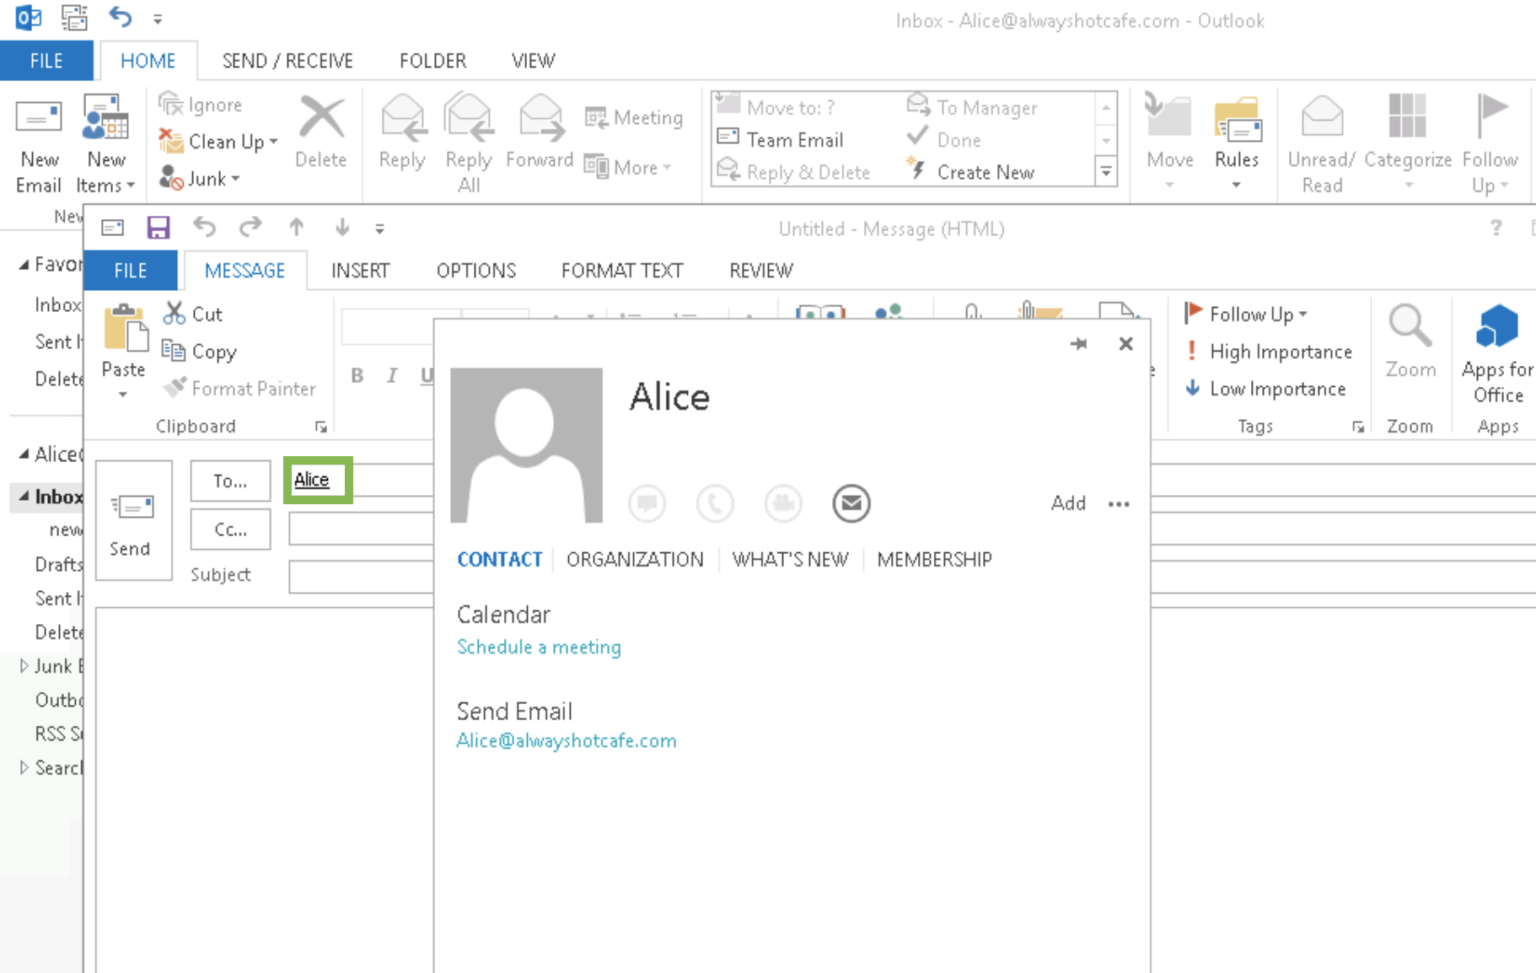
Task: Click inside the Subject field
Action: point(360,576)
